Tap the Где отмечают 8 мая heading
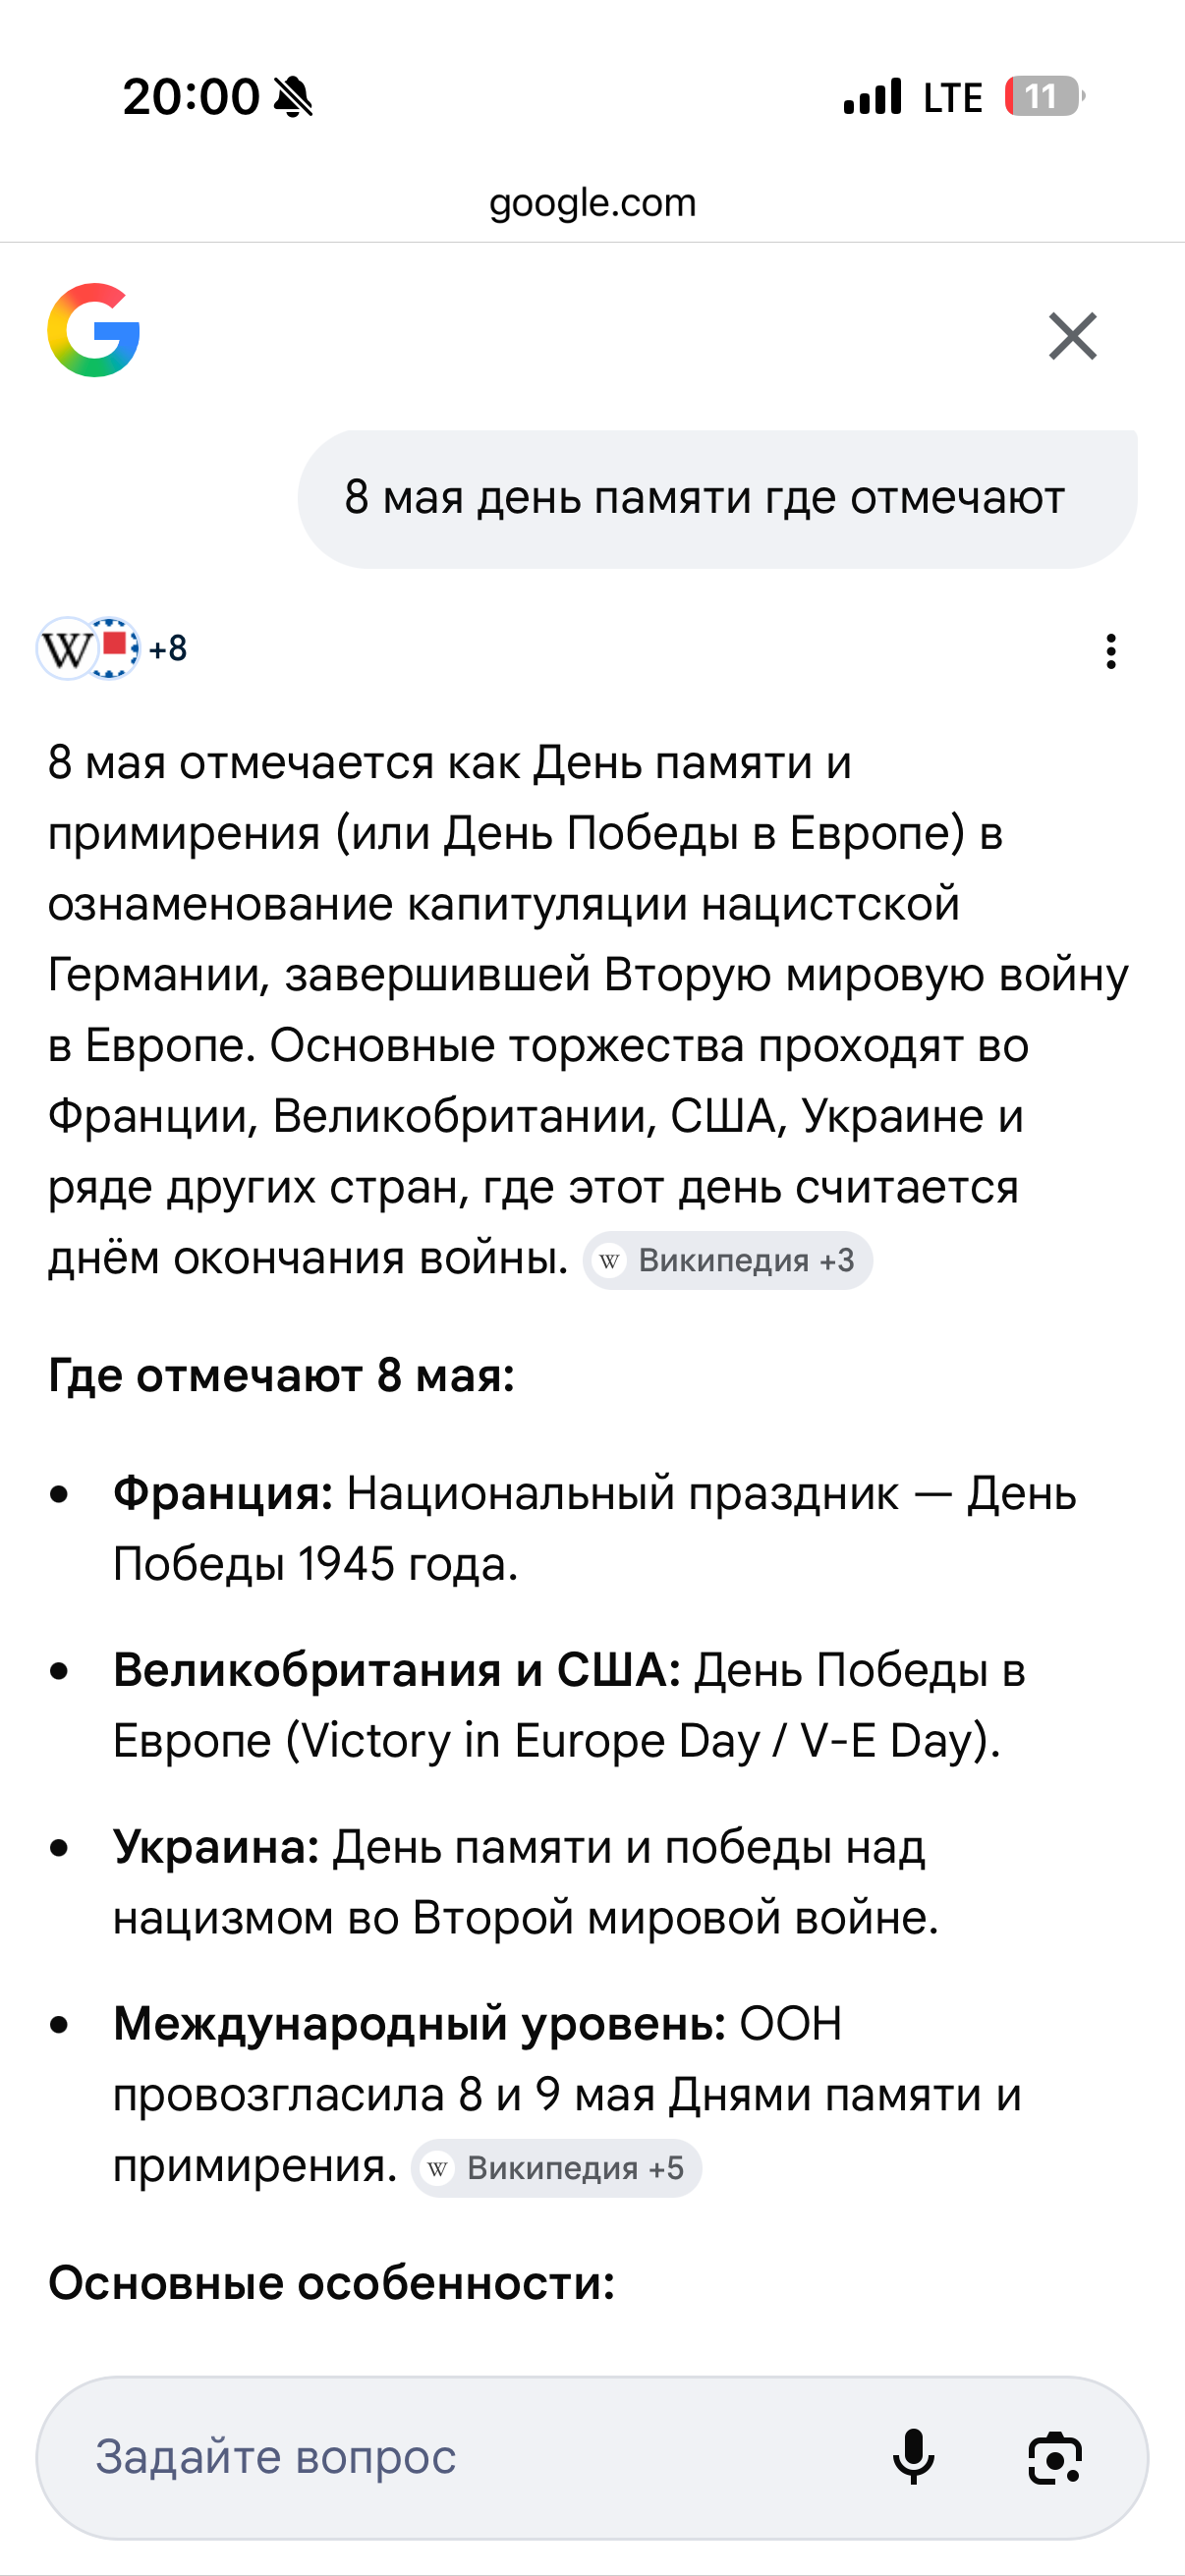The height and width of the screenshot is (2576, 1185). (282, 1376)
